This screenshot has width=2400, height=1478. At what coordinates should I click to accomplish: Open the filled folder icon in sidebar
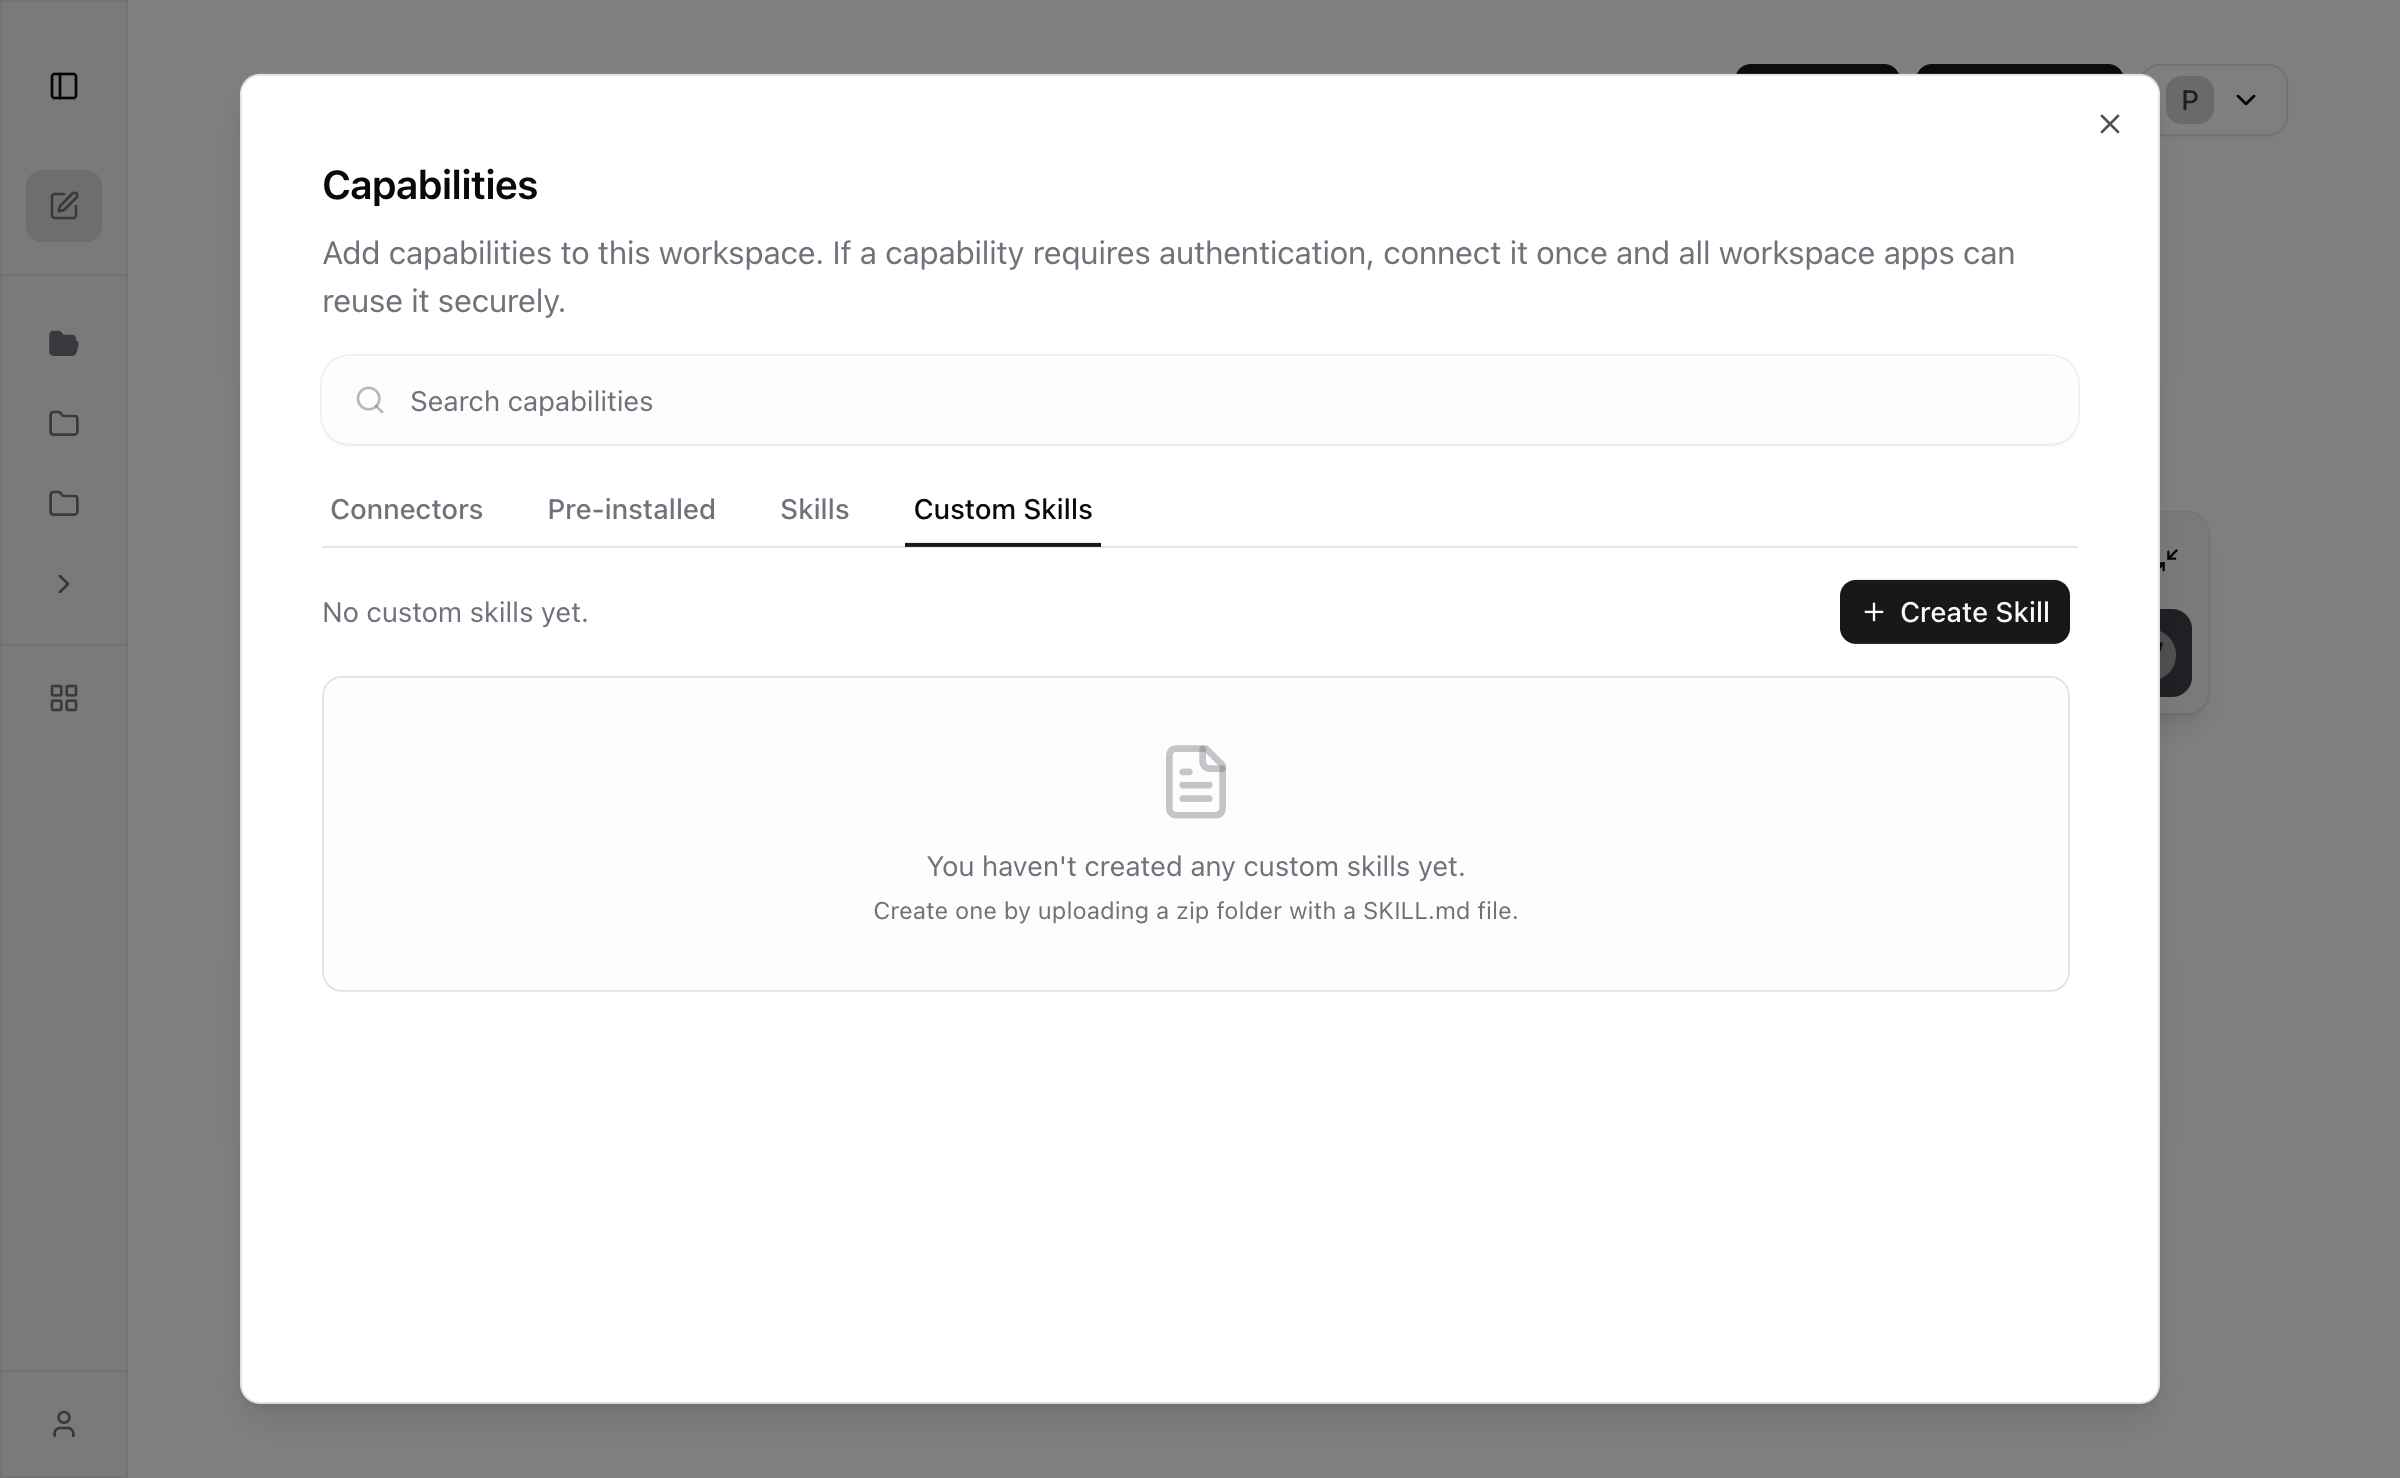(64, 344)
